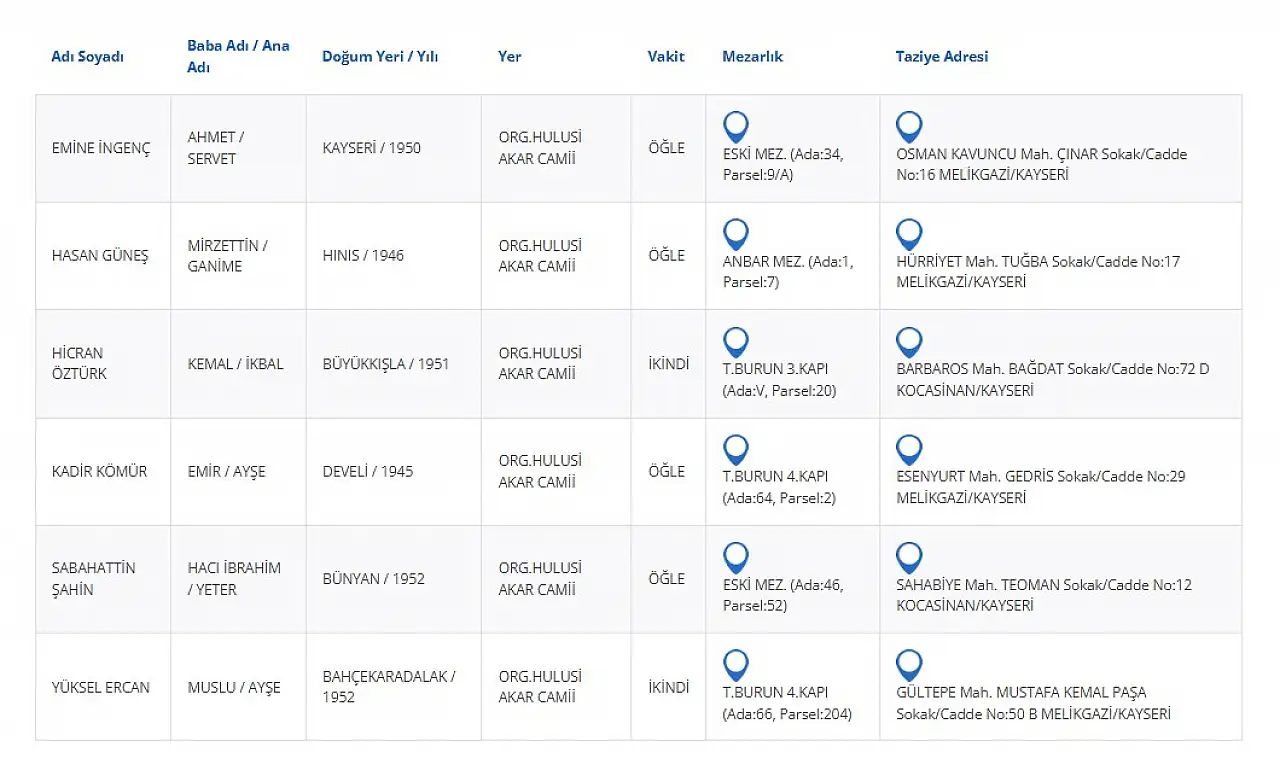The height and width of the screenshot is (776, 1280).
Task: Click the Adı Soyadı column header
Action: (x=88, y=57)
